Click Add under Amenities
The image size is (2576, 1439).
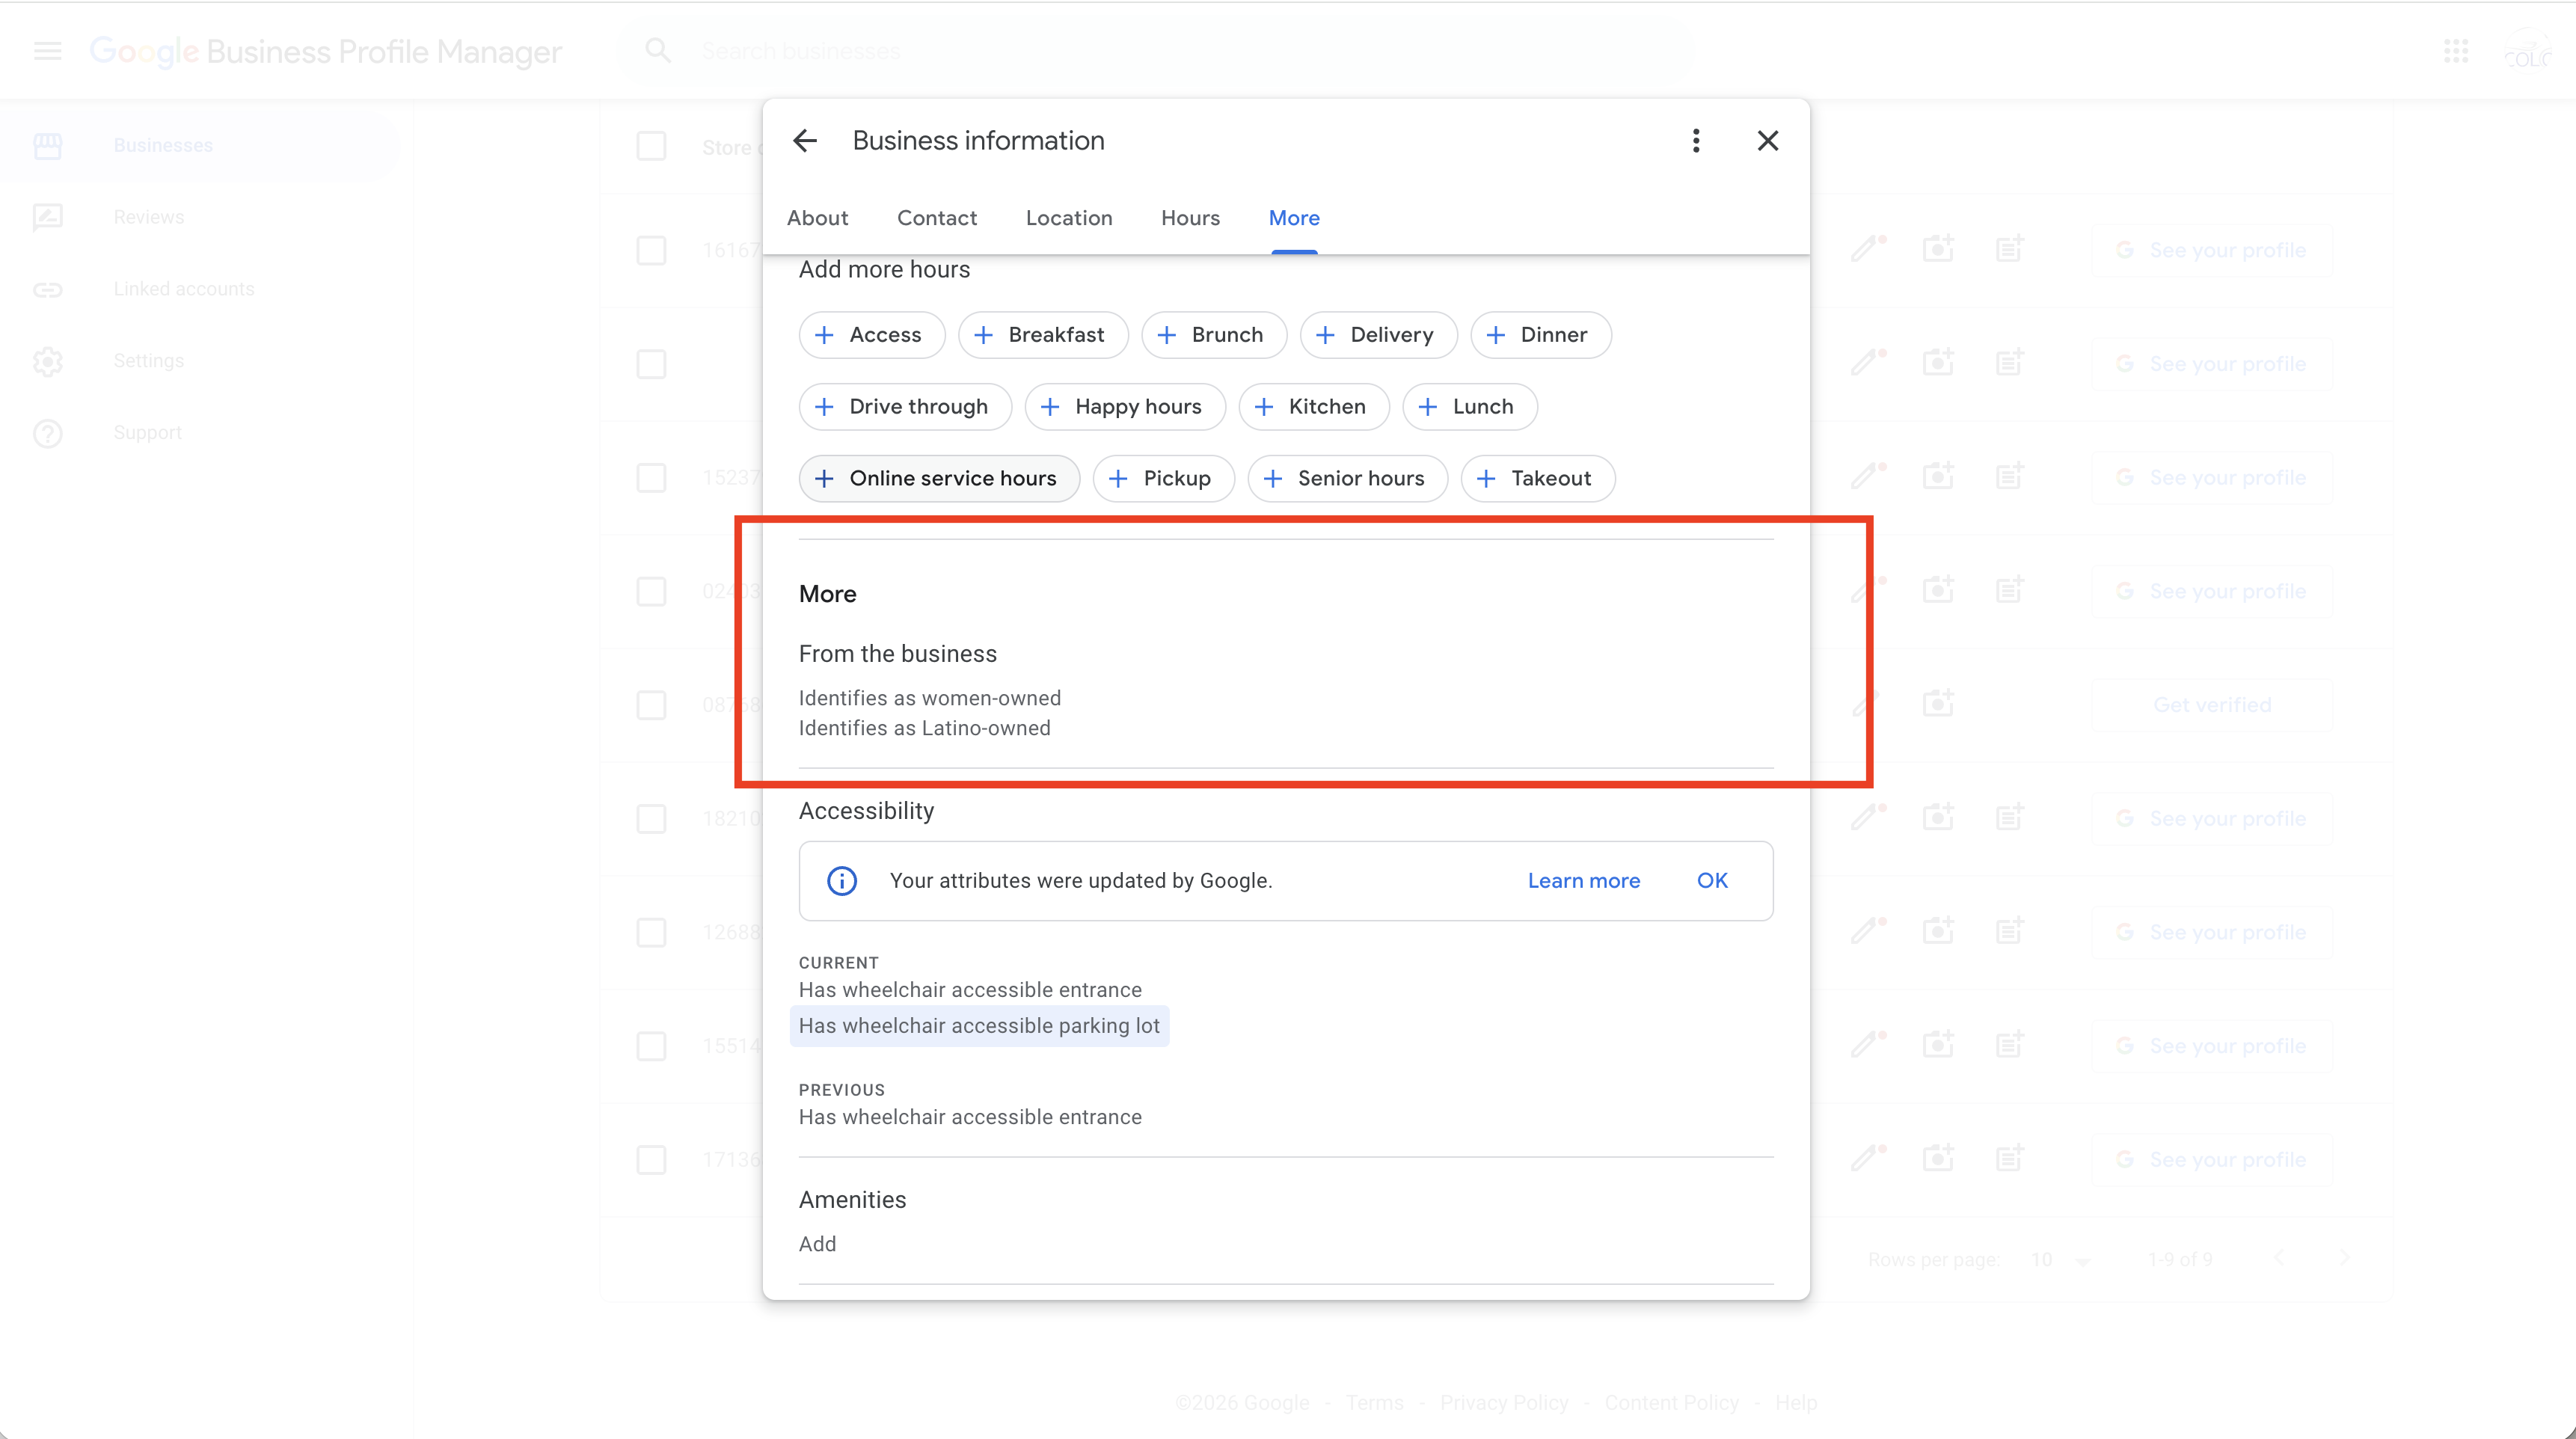click(817, 1244)
